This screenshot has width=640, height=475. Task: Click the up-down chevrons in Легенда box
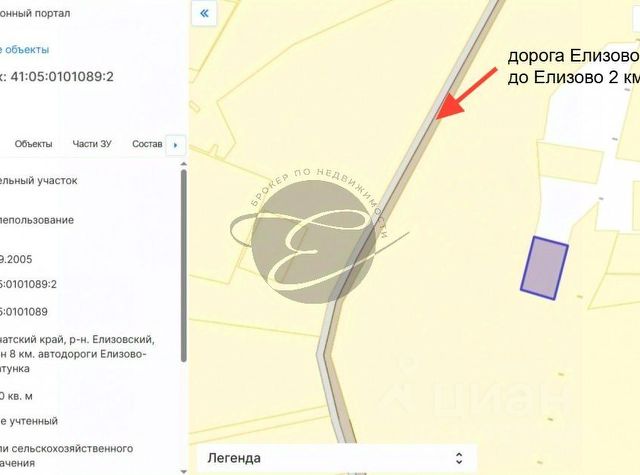(x=459, y=458)
